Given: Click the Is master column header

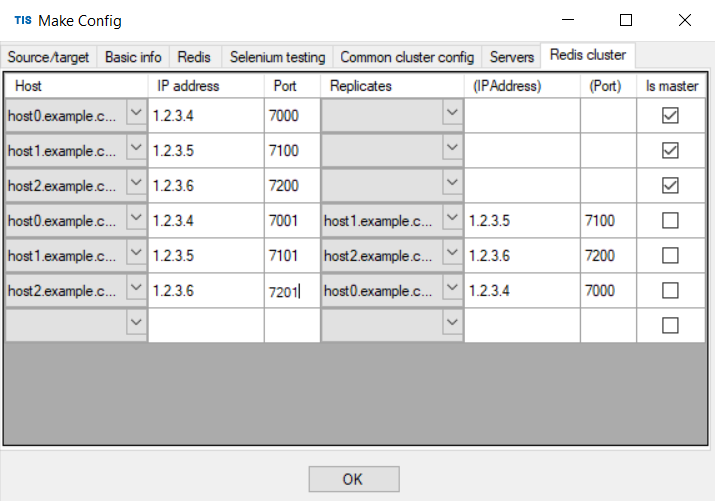Looking at the screenshot, I should [671, 86].
